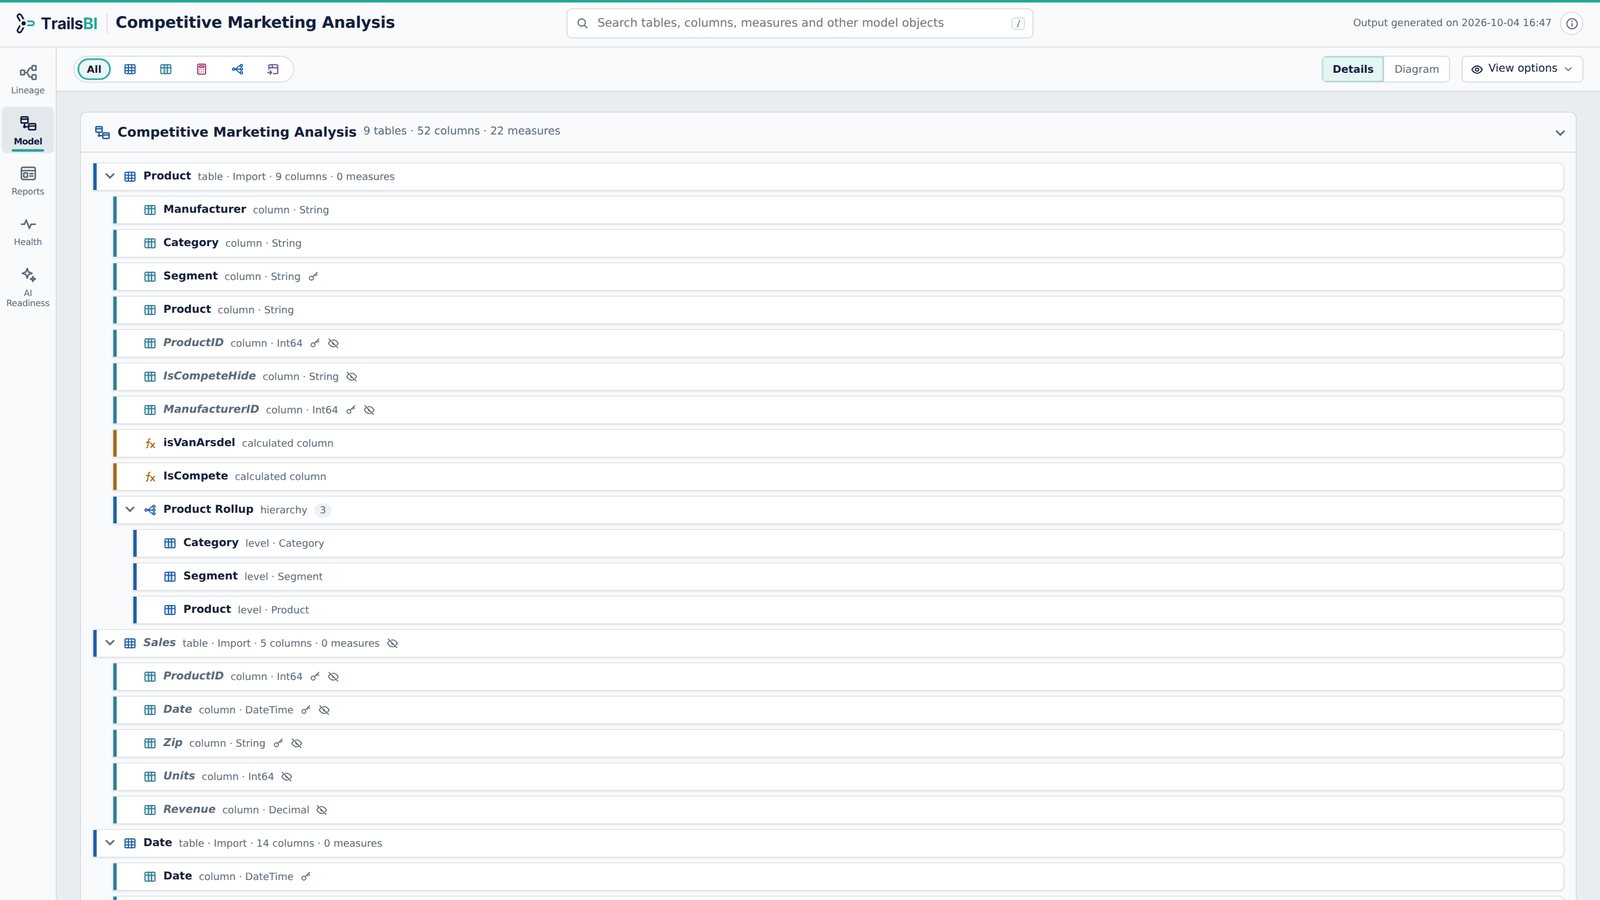The image size is (1600, 900).
Task: Click the hidden-eye icon on the Revenue column
Action: click(321, 810)
